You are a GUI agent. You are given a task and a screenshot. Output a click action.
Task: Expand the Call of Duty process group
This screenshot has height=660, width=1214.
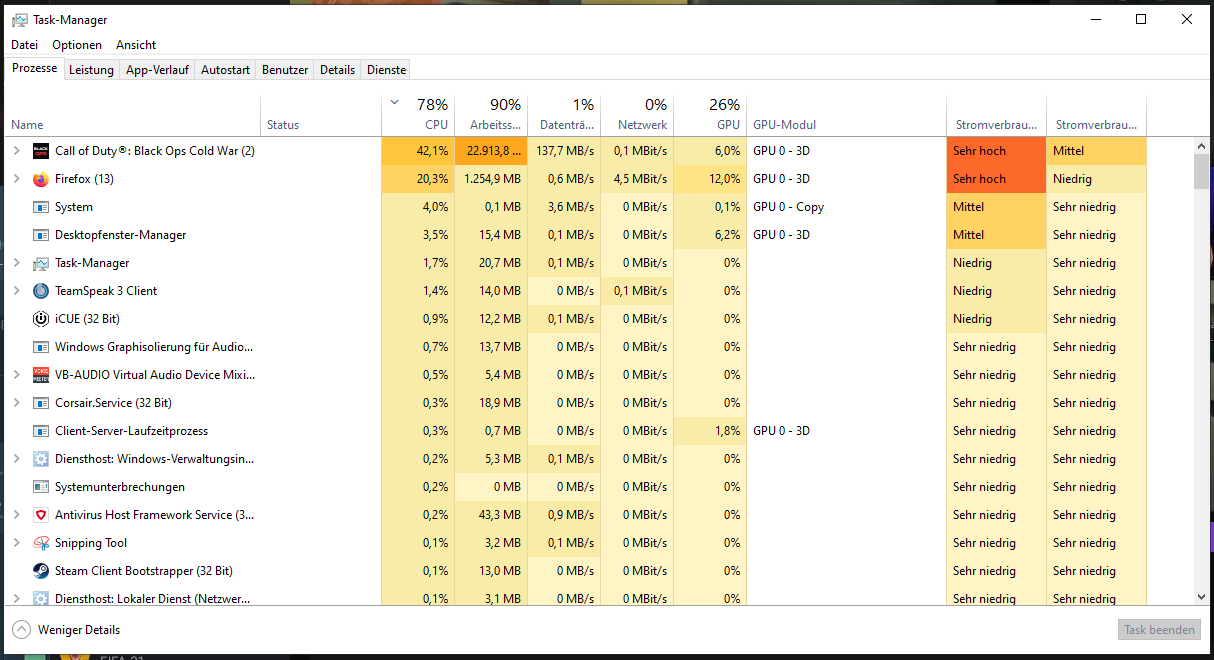[x=16, y=151]
